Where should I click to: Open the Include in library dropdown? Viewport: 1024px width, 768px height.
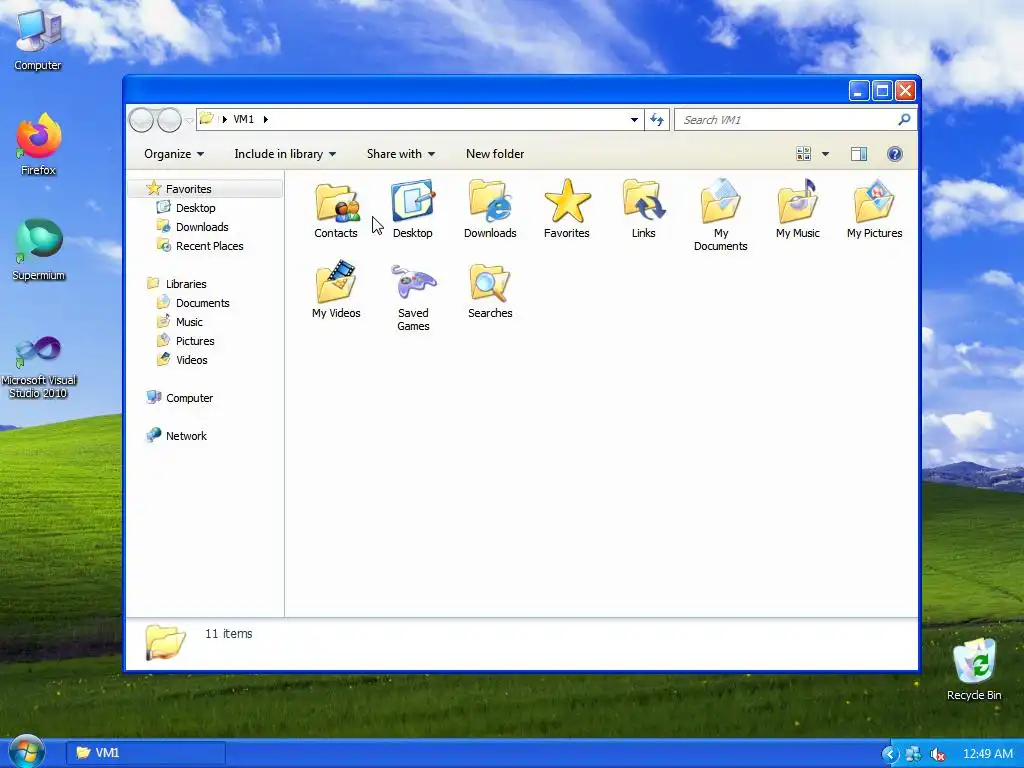click(x=285, y=154)
